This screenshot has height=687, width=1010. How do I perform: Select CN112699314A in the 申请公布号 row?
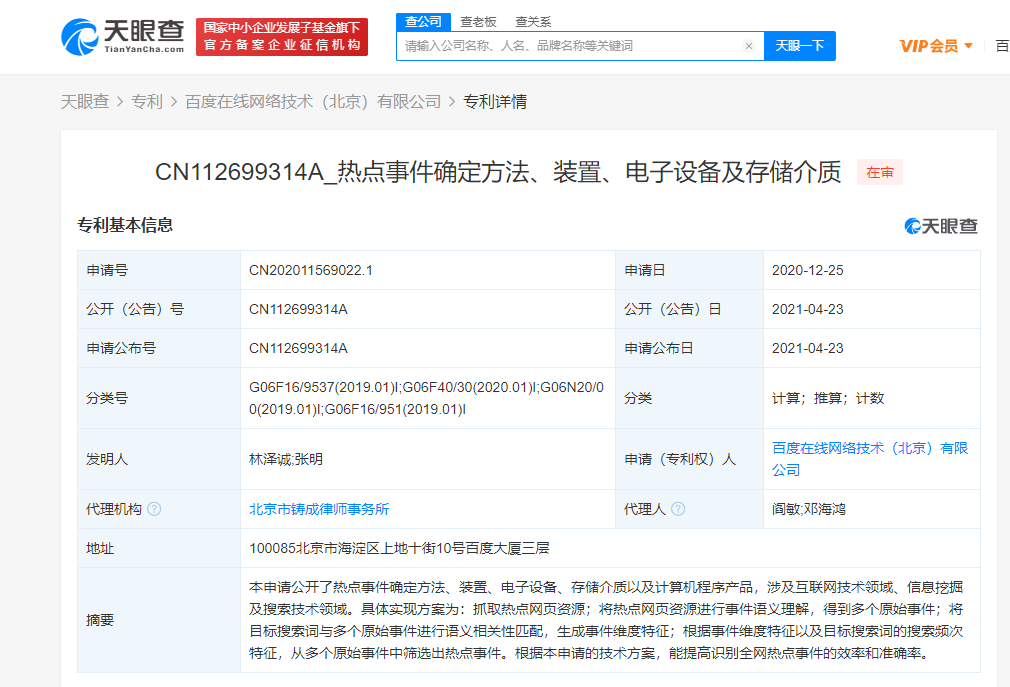[298, 348]
